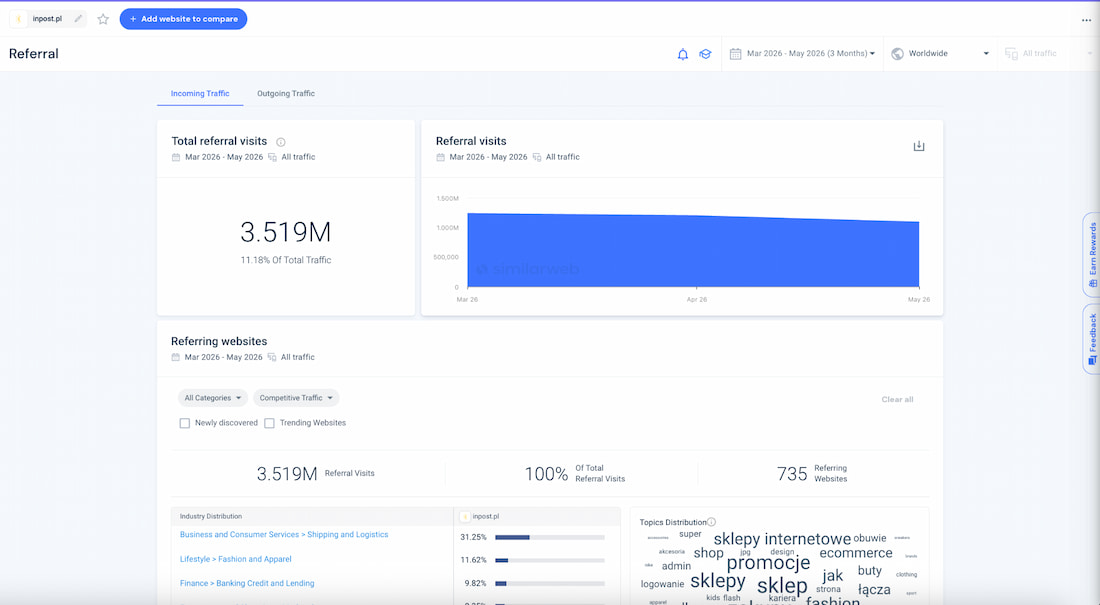Click the 'sklepy internetowe' topic word

pyautogui.click(x=782, y=539)
